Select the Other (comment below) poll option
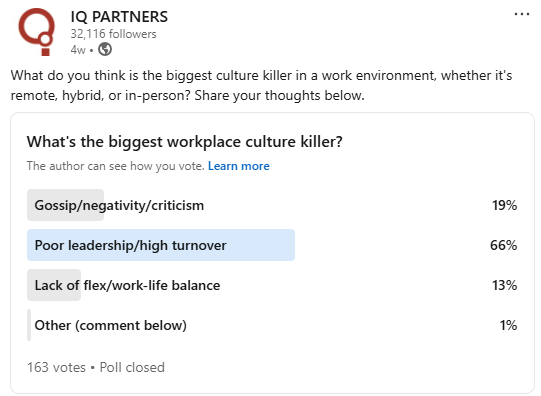 pyautogui.click(x=272, y=325)
